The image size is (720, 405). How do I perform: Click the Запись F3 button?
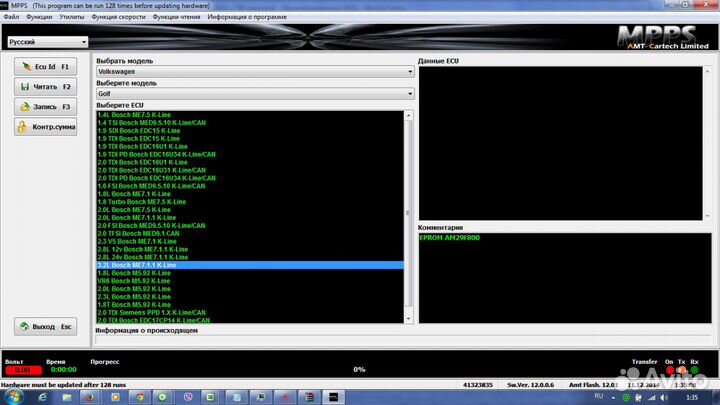(45, 107)
